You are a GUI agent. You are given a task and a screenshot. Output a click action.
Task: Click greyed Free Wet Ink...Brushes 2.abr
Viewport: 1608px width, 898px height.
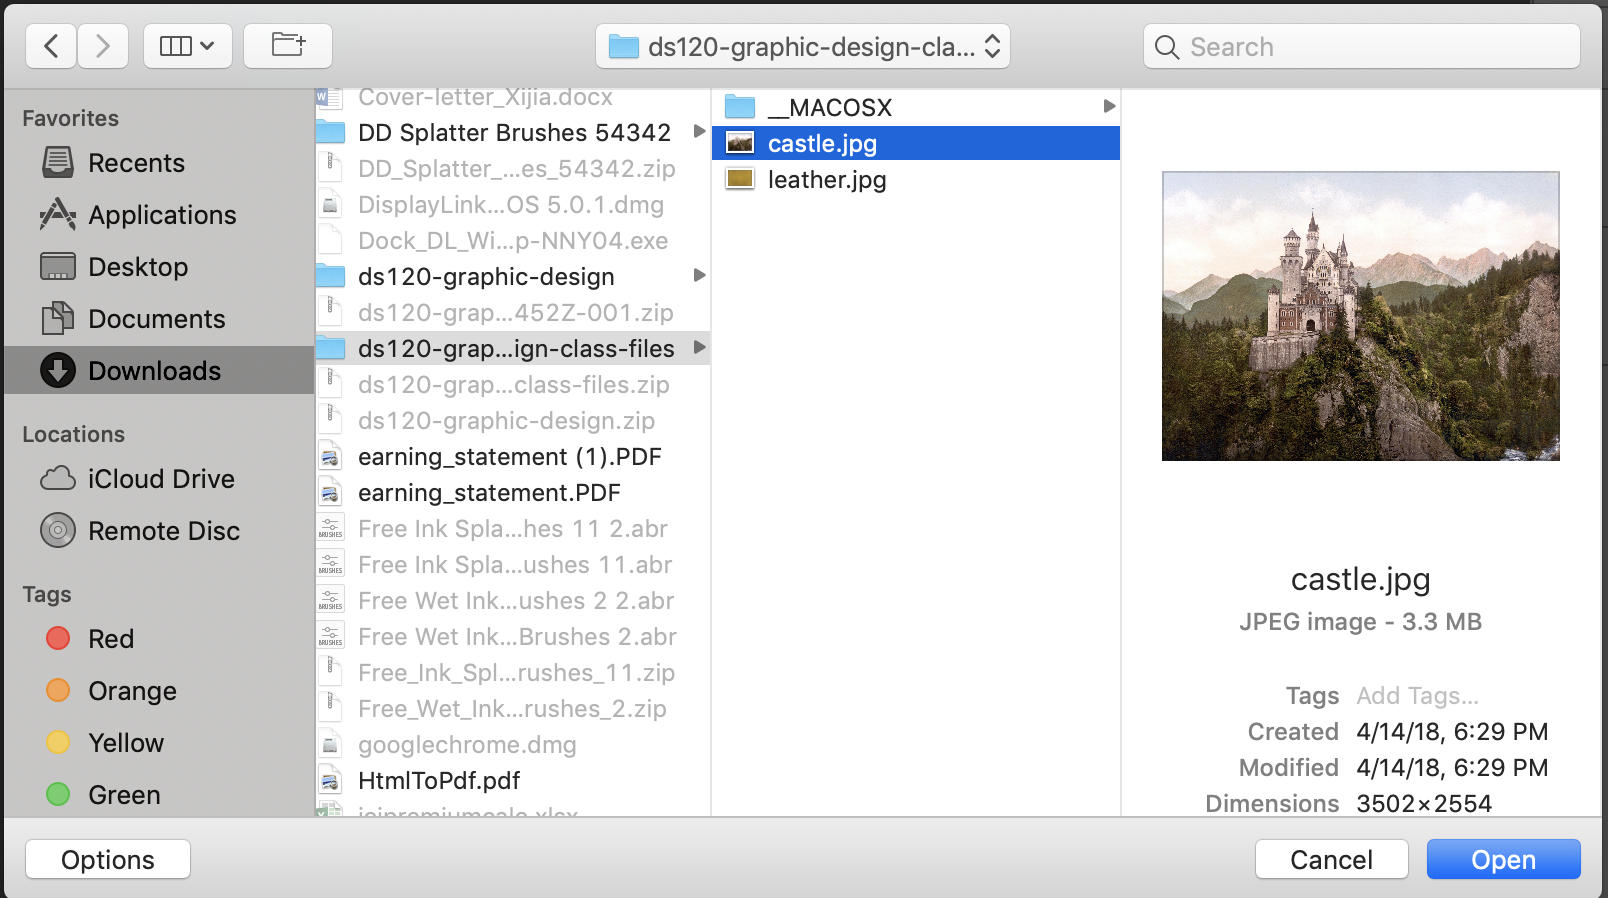pyautogui.click(x=512, y=637)
